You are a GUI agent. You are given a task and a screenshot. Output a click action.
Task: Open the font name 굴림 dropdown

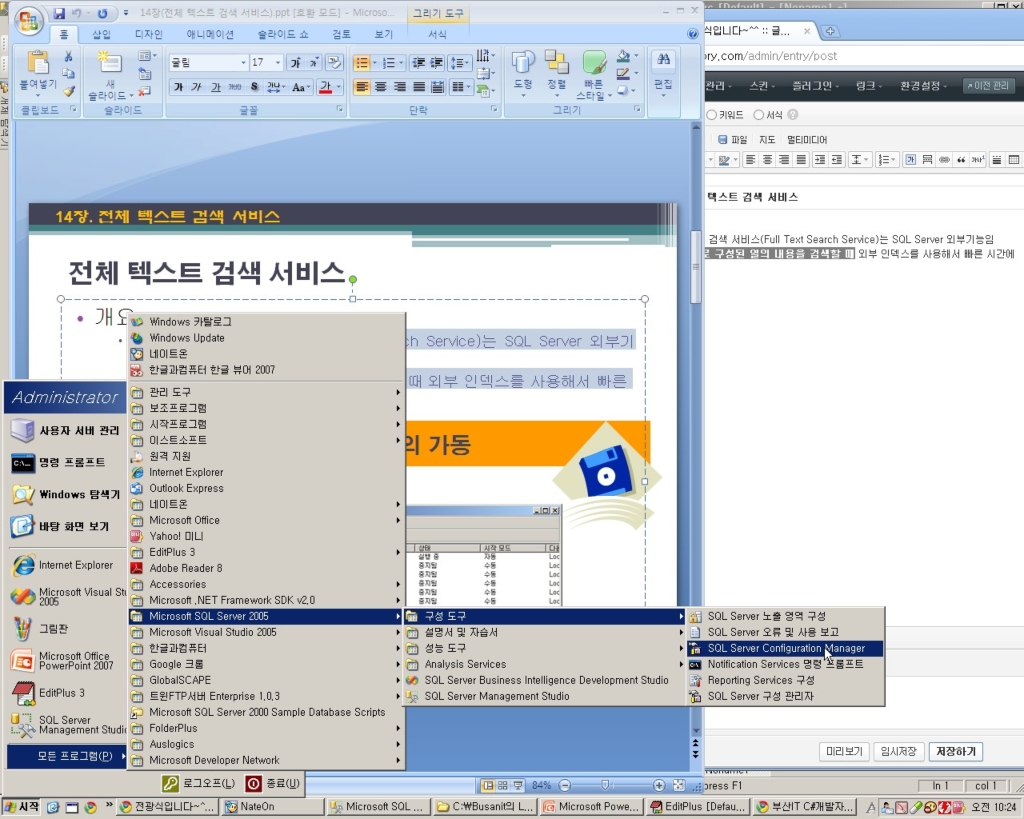coord(244,63)
